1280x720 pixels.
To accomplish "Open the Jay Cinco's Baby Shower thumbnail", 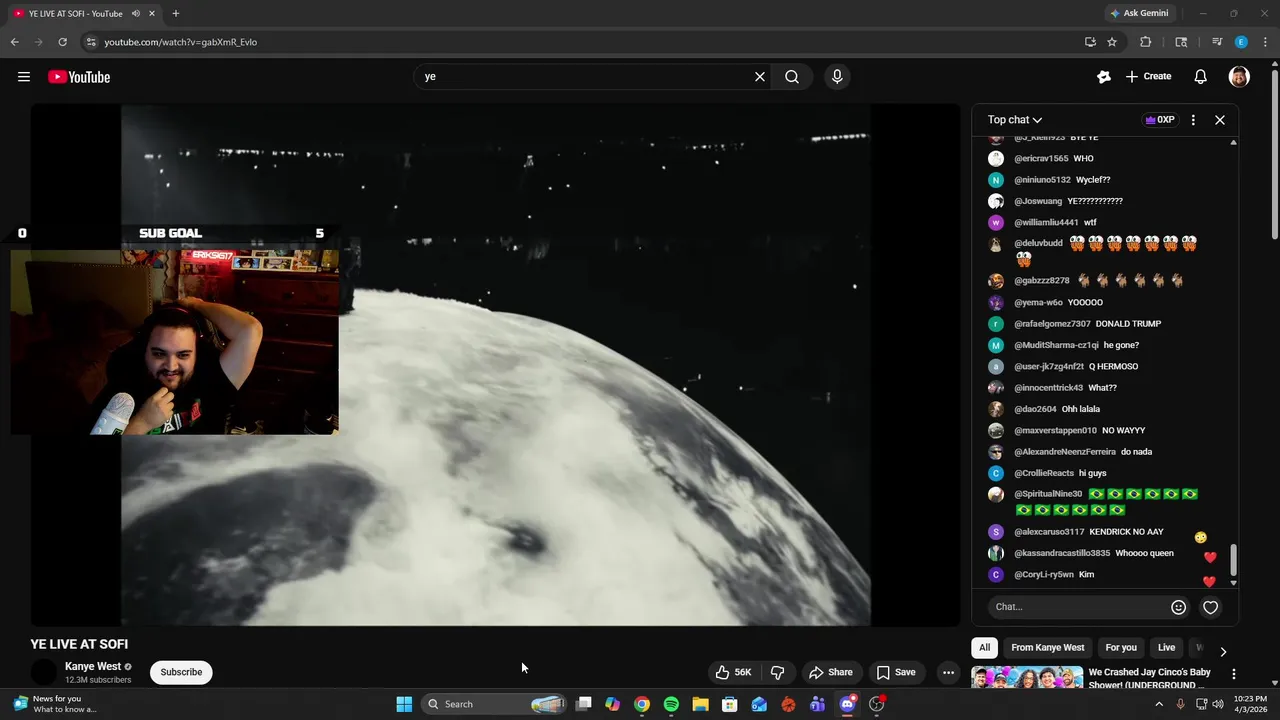I will coord(1027,677).
